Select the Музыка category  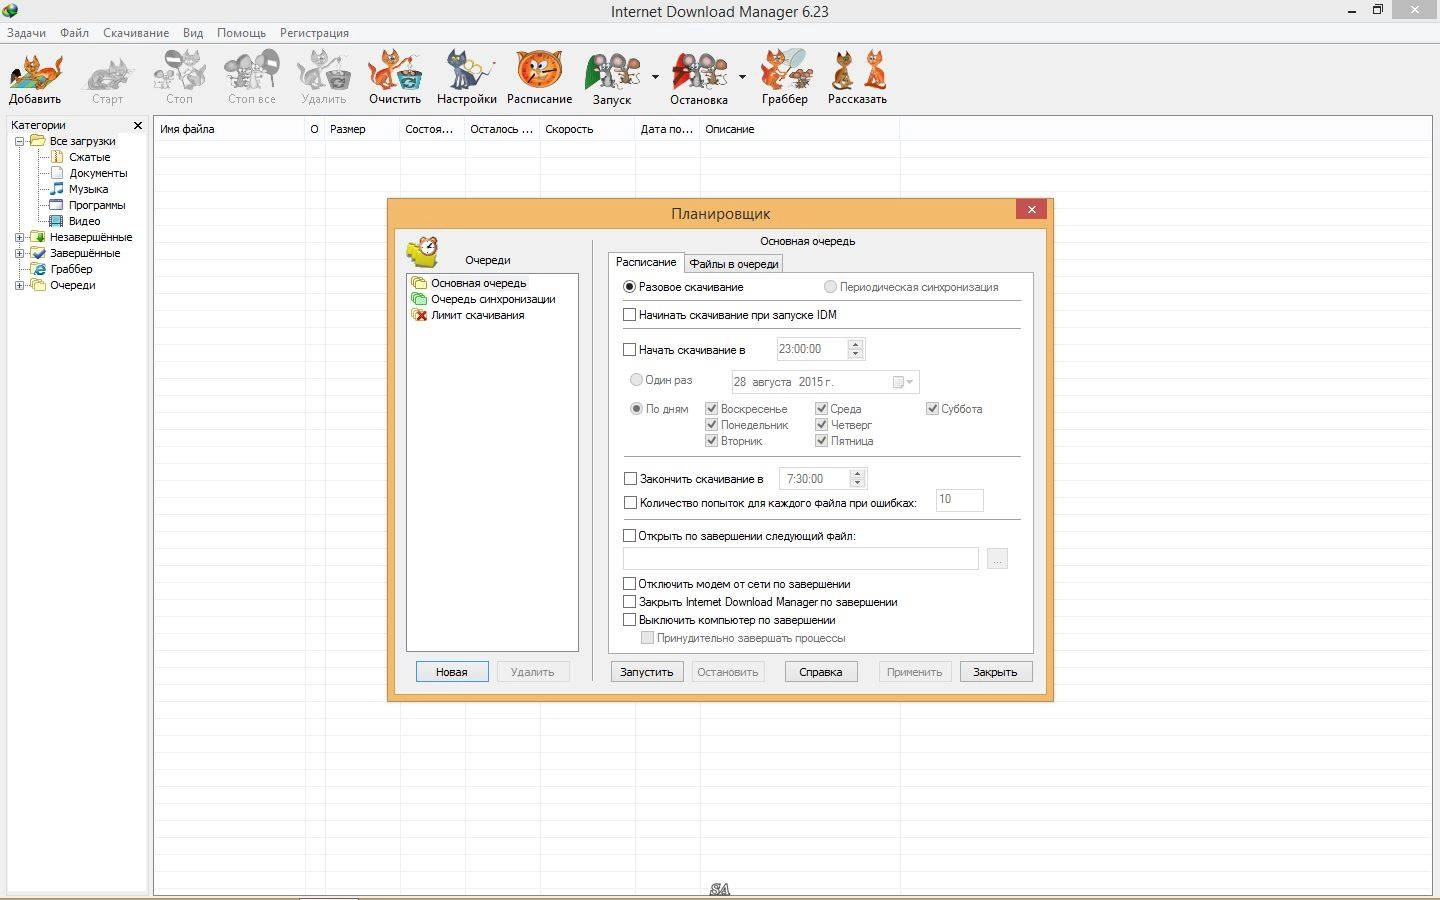coord(88,189)
